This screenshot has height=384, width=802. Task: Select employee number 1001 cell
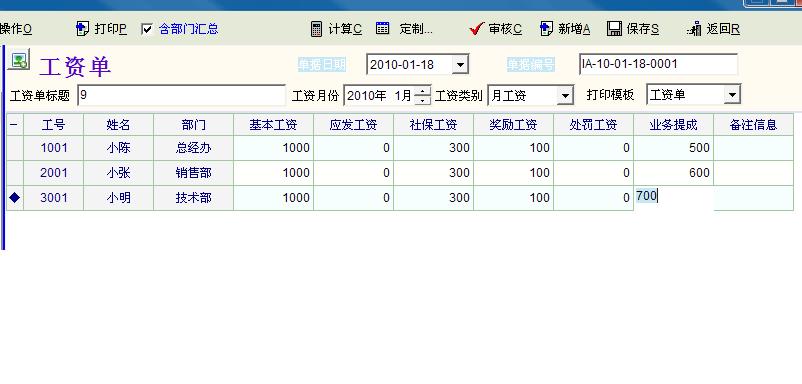[54, 148]
